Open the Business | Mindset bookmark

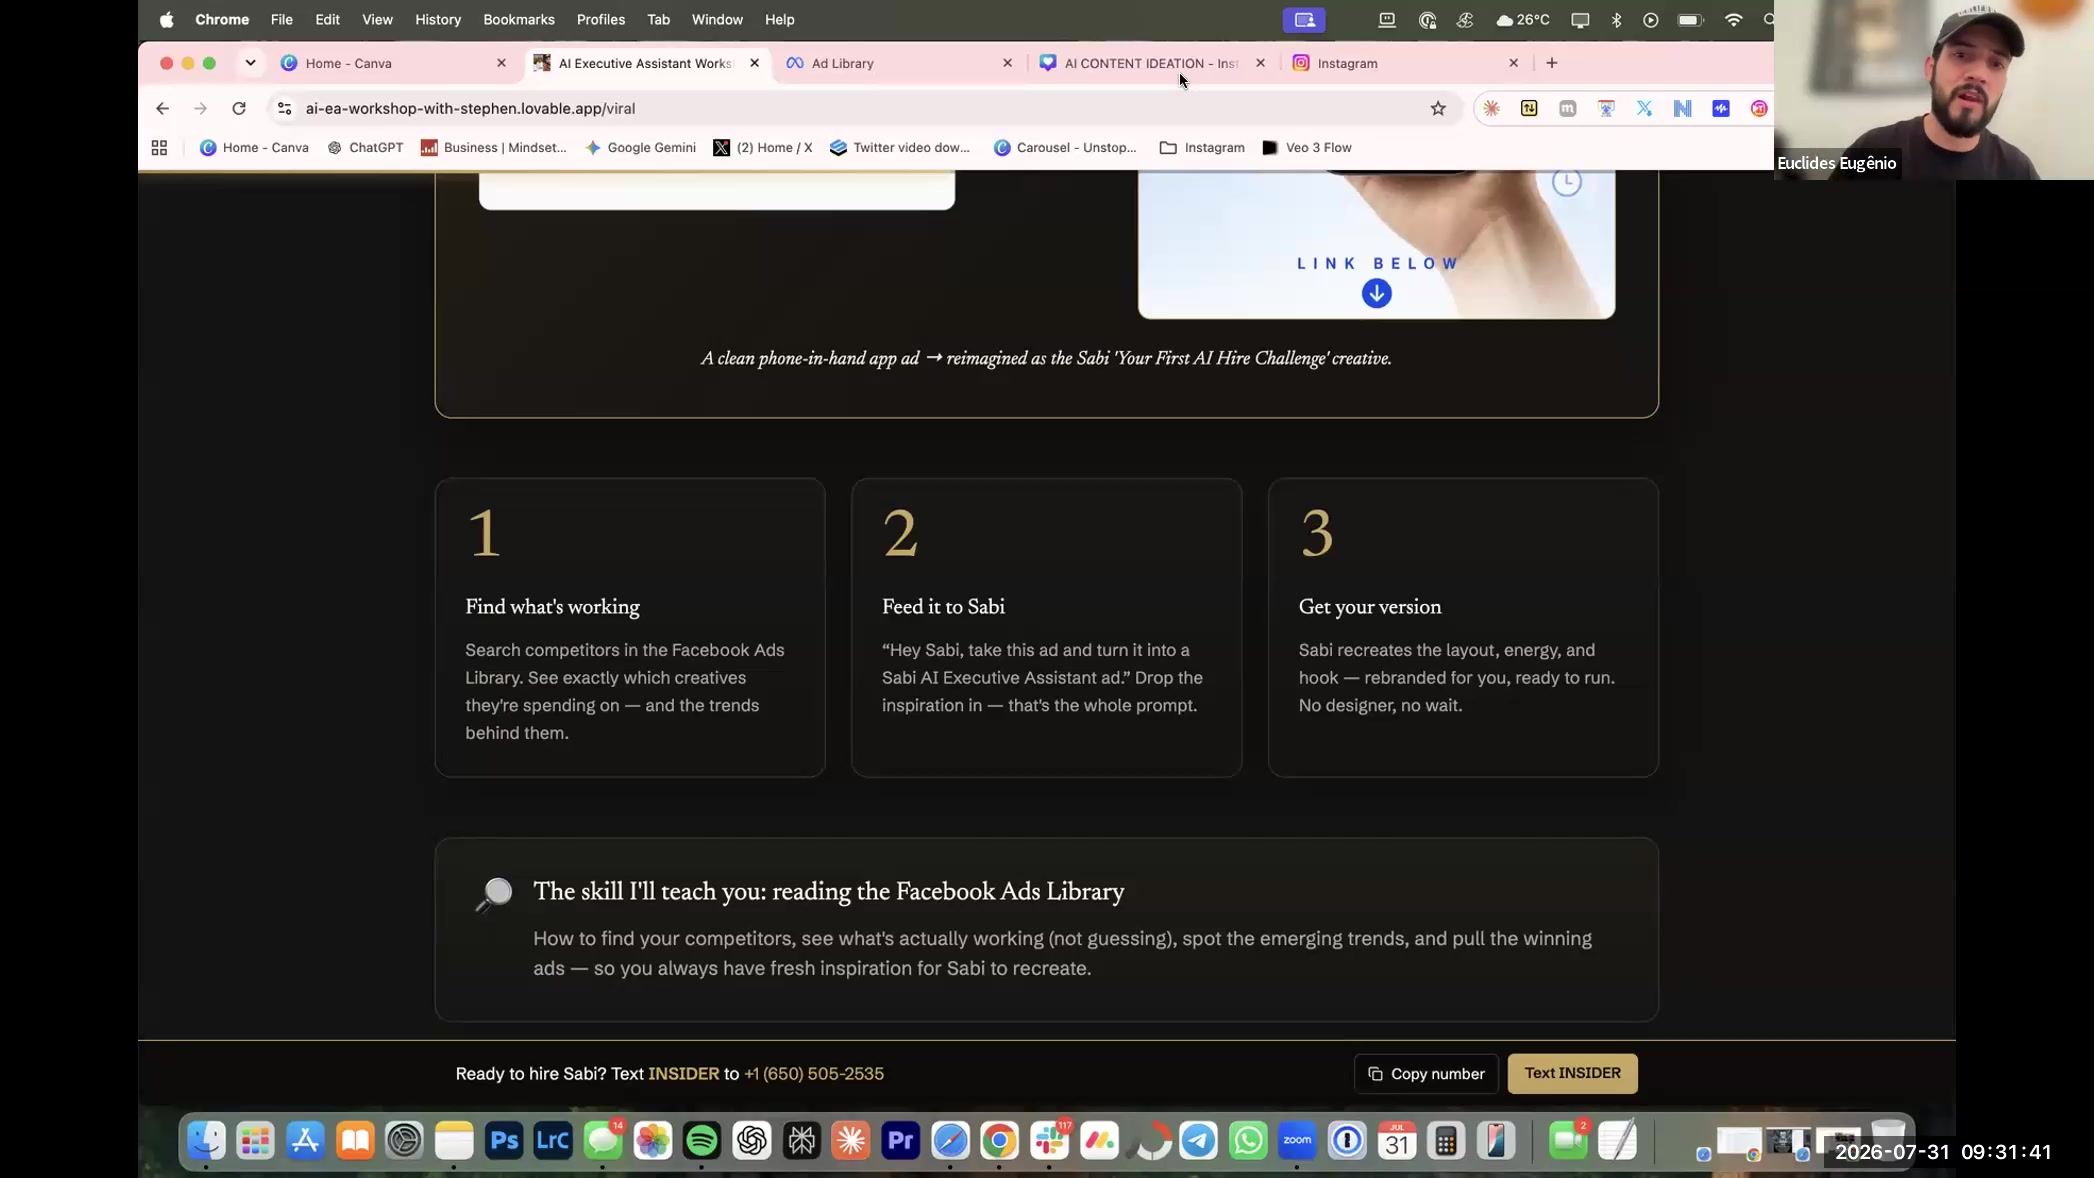(494, 148)
